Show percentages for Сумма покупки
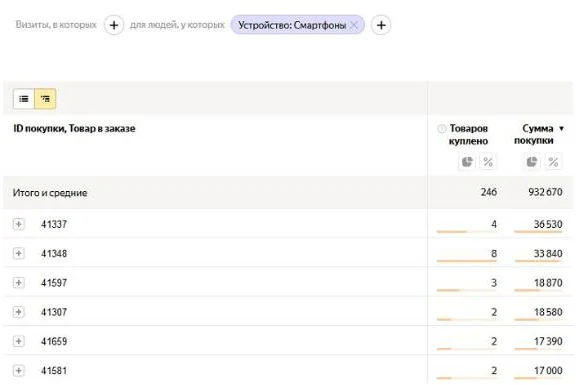The image size is (580, 385). tap(553, 162)
